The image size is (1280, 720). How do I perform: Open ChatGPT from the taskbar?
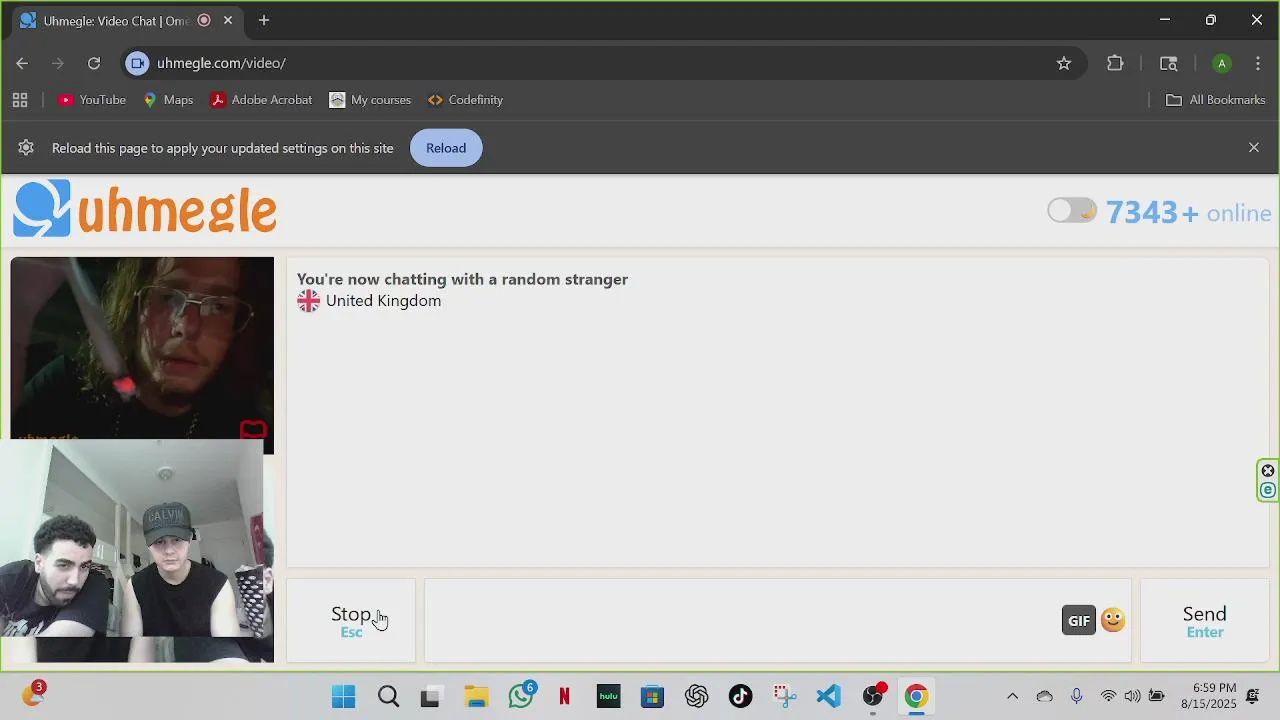pyautogui.click(x=696, y=696)
